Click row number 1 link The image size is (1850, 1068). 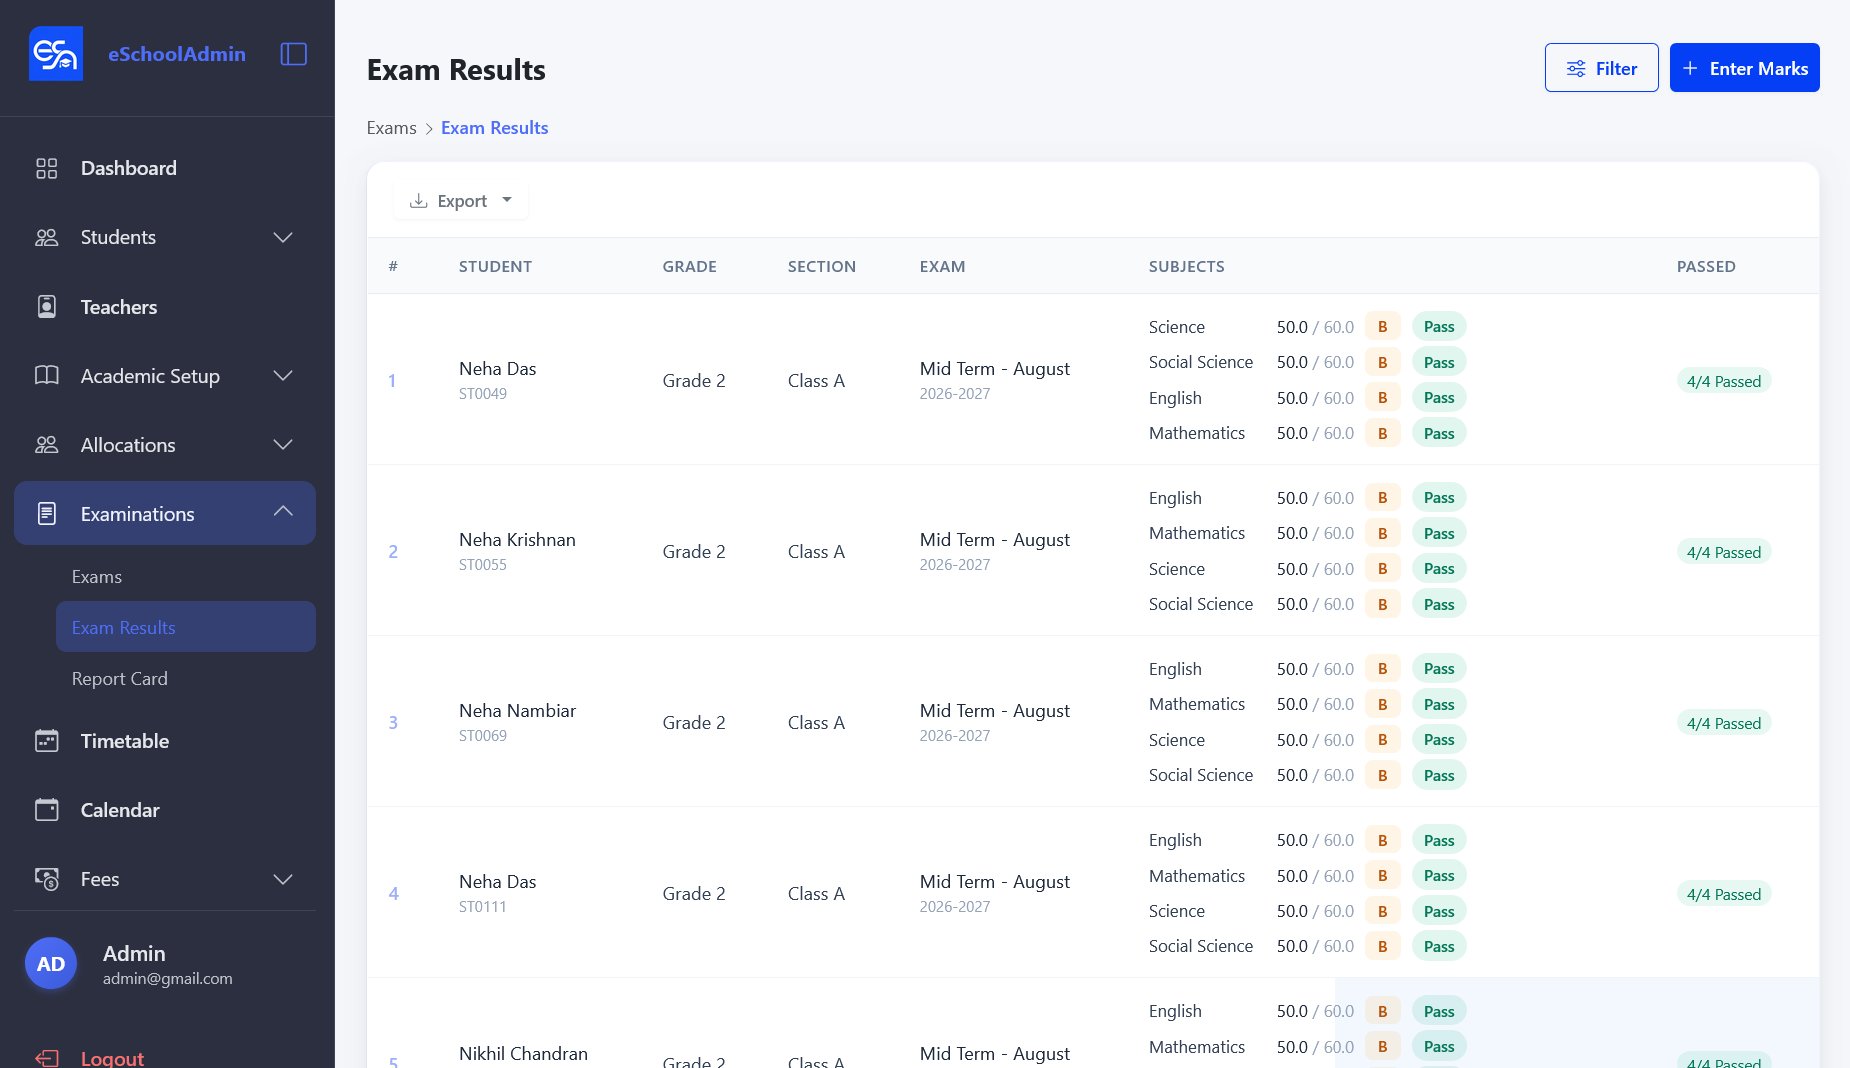tap(392, 381)
